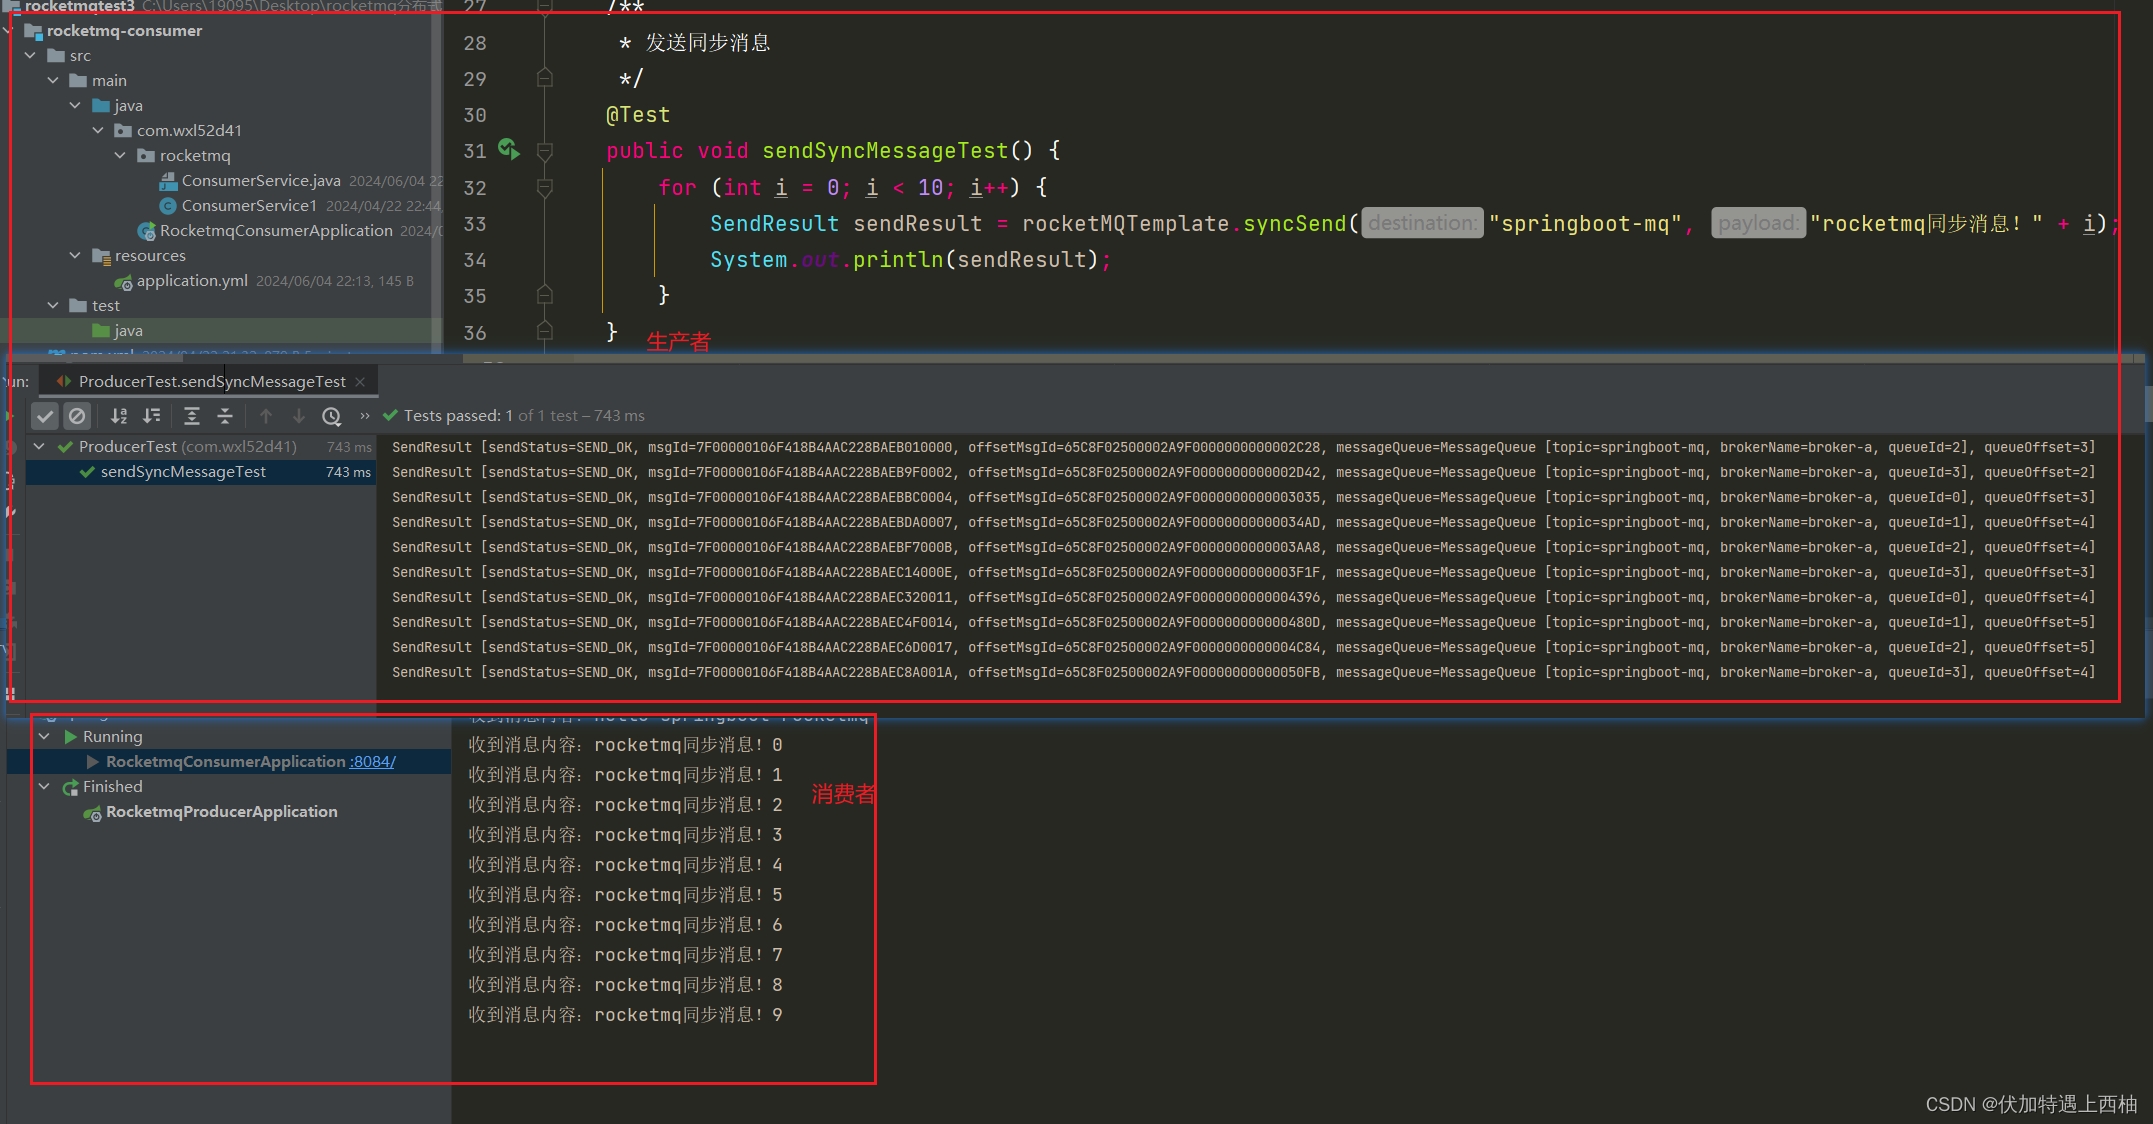Click the main java source folder icon
This screenshot has height=1124, width=2153.
[x=101, y=106]
